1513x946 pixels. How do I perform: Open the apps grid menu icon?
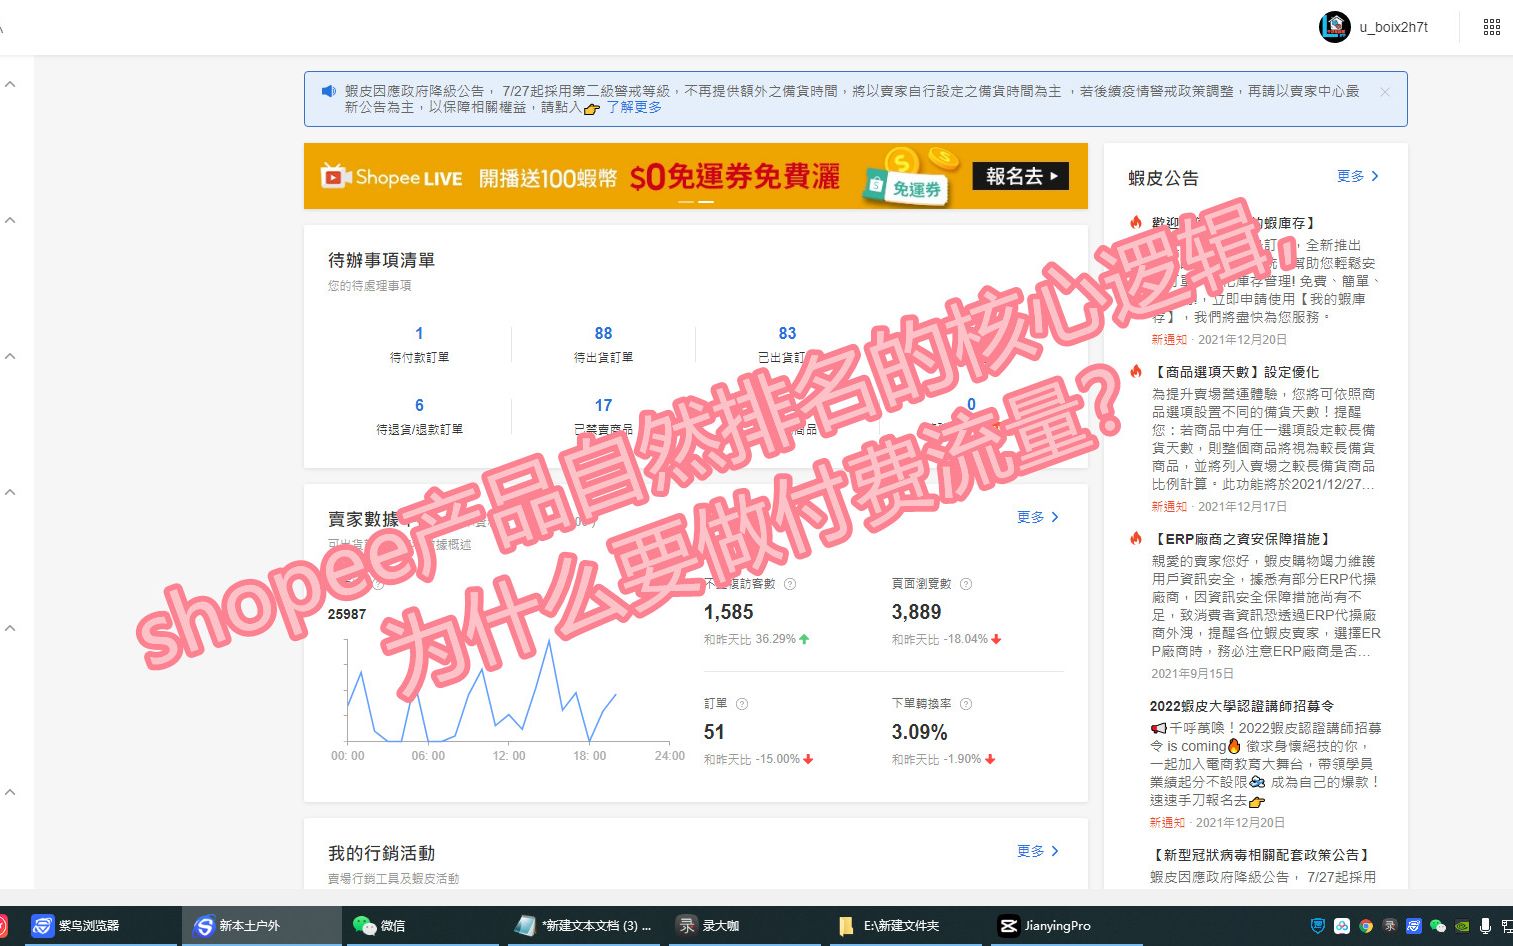click(1491, 27)
